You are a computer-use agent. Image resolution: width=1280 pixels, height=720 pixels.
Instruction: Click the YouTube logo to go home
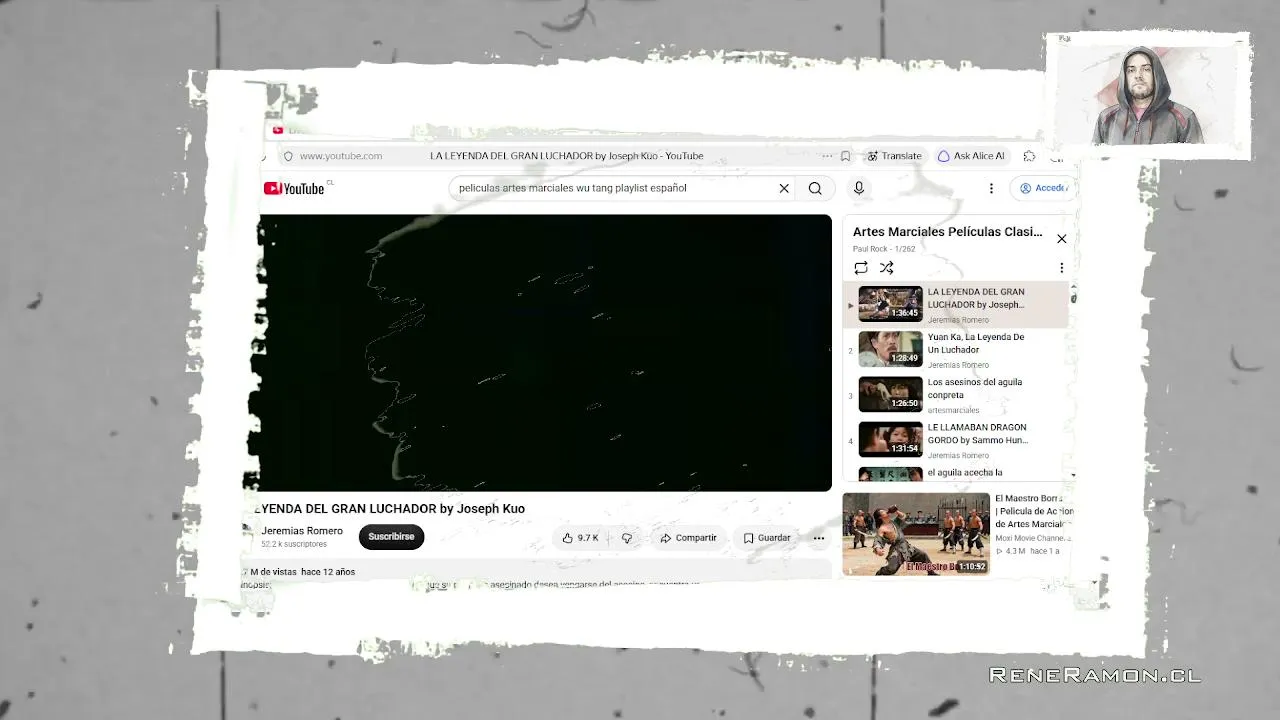[x=294, y=188]
